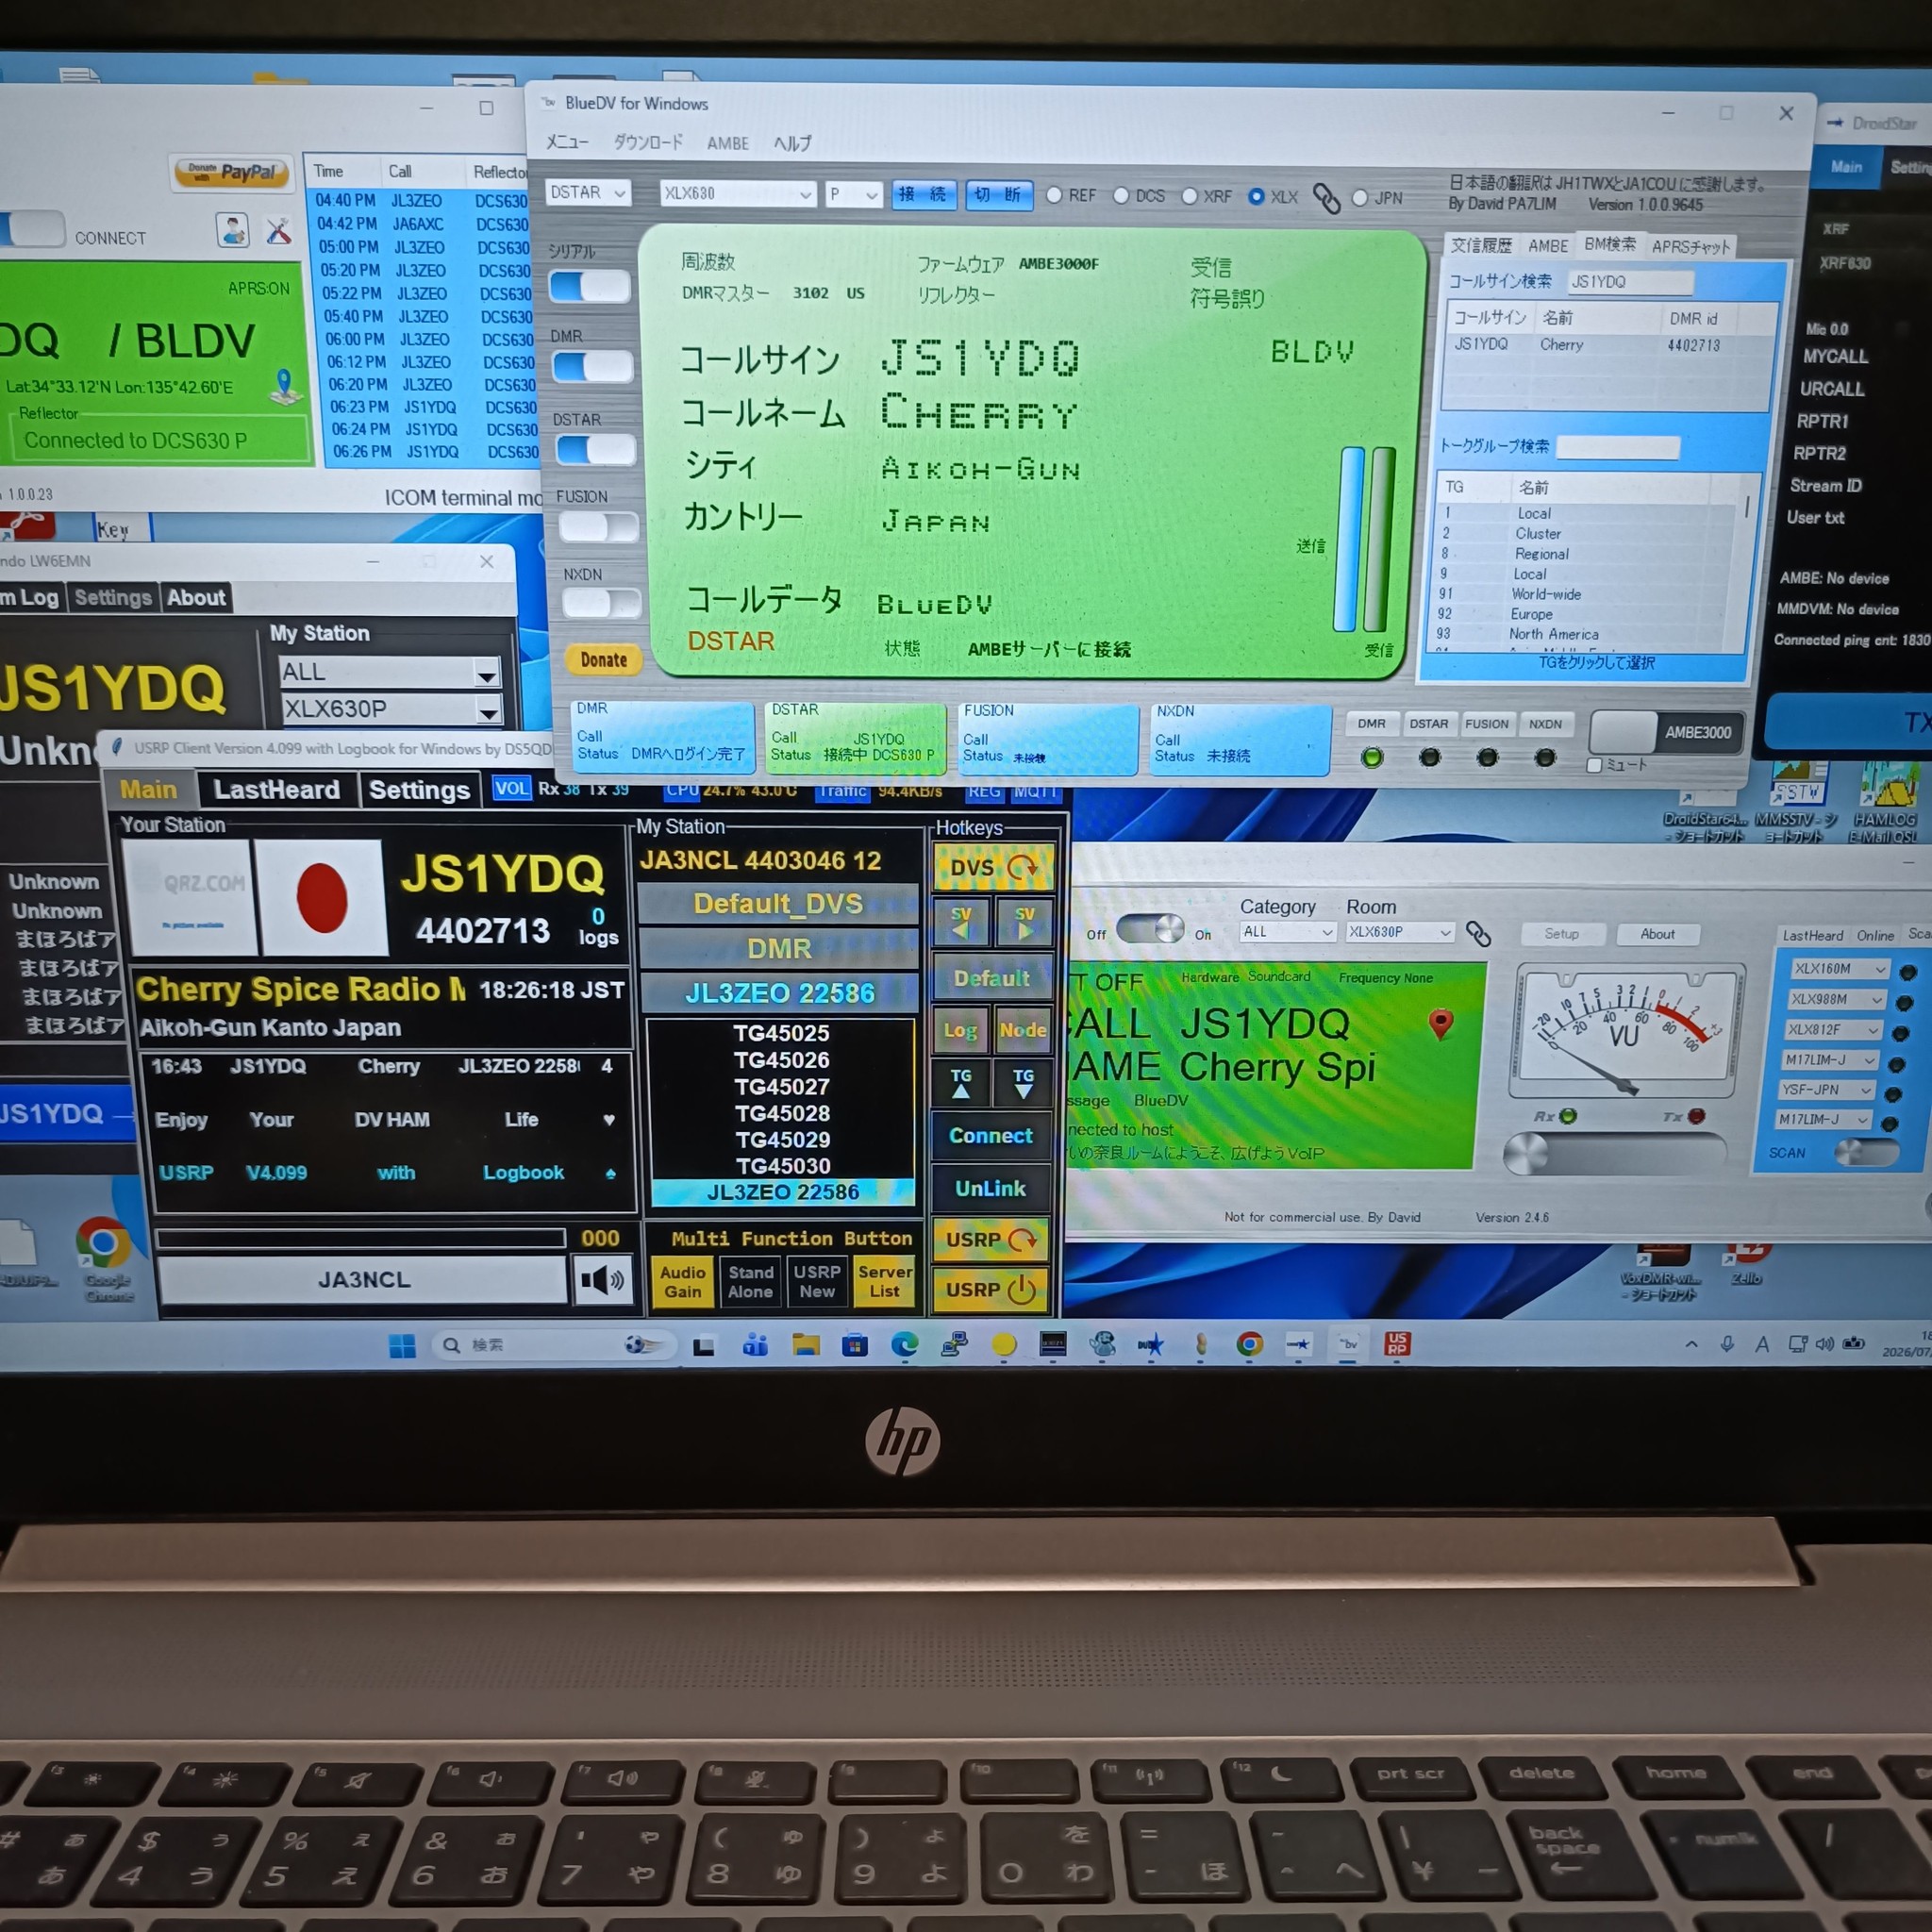
Task: Click the TG up arrow hotkey
Action: (x=961, y=1083)
